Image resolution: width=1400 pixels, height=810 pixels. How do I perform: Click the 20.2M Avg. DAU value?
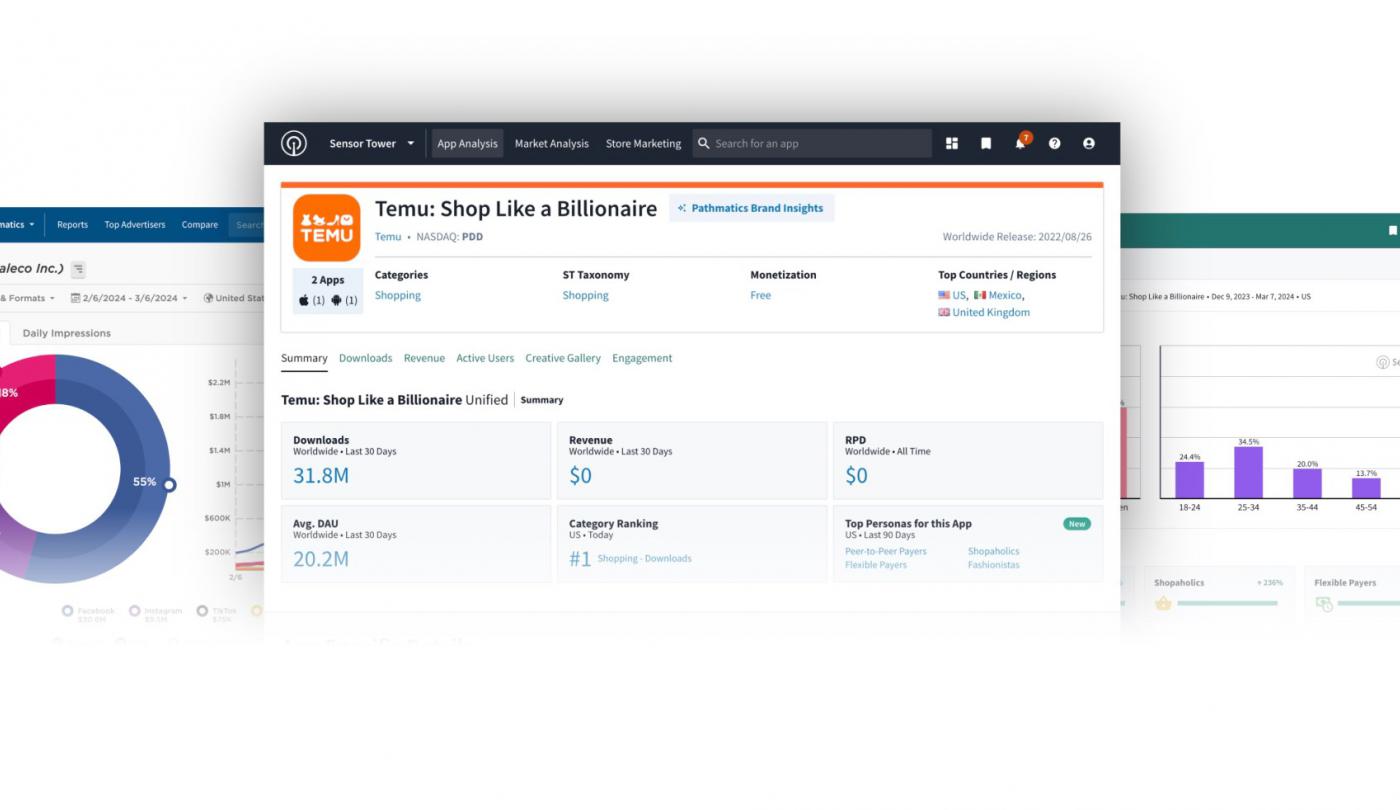coord(321,559)
